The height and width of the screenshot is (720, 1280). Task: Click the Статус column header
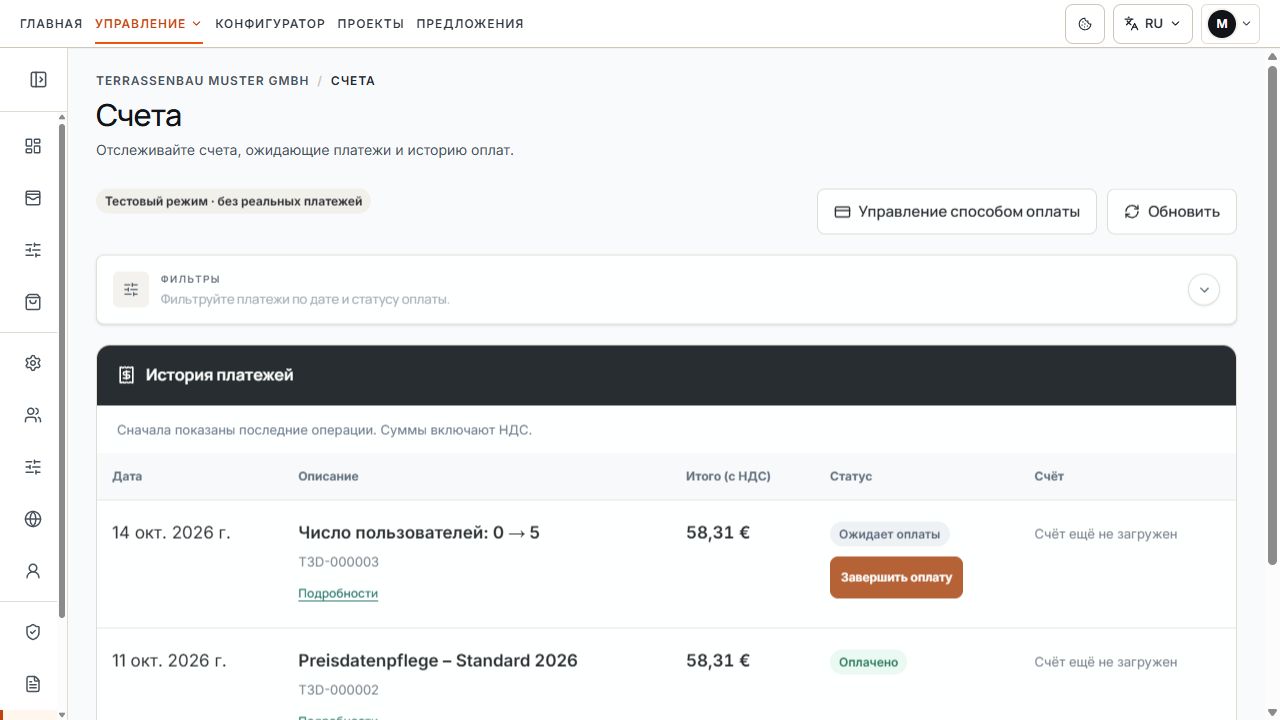pos(851,476)
